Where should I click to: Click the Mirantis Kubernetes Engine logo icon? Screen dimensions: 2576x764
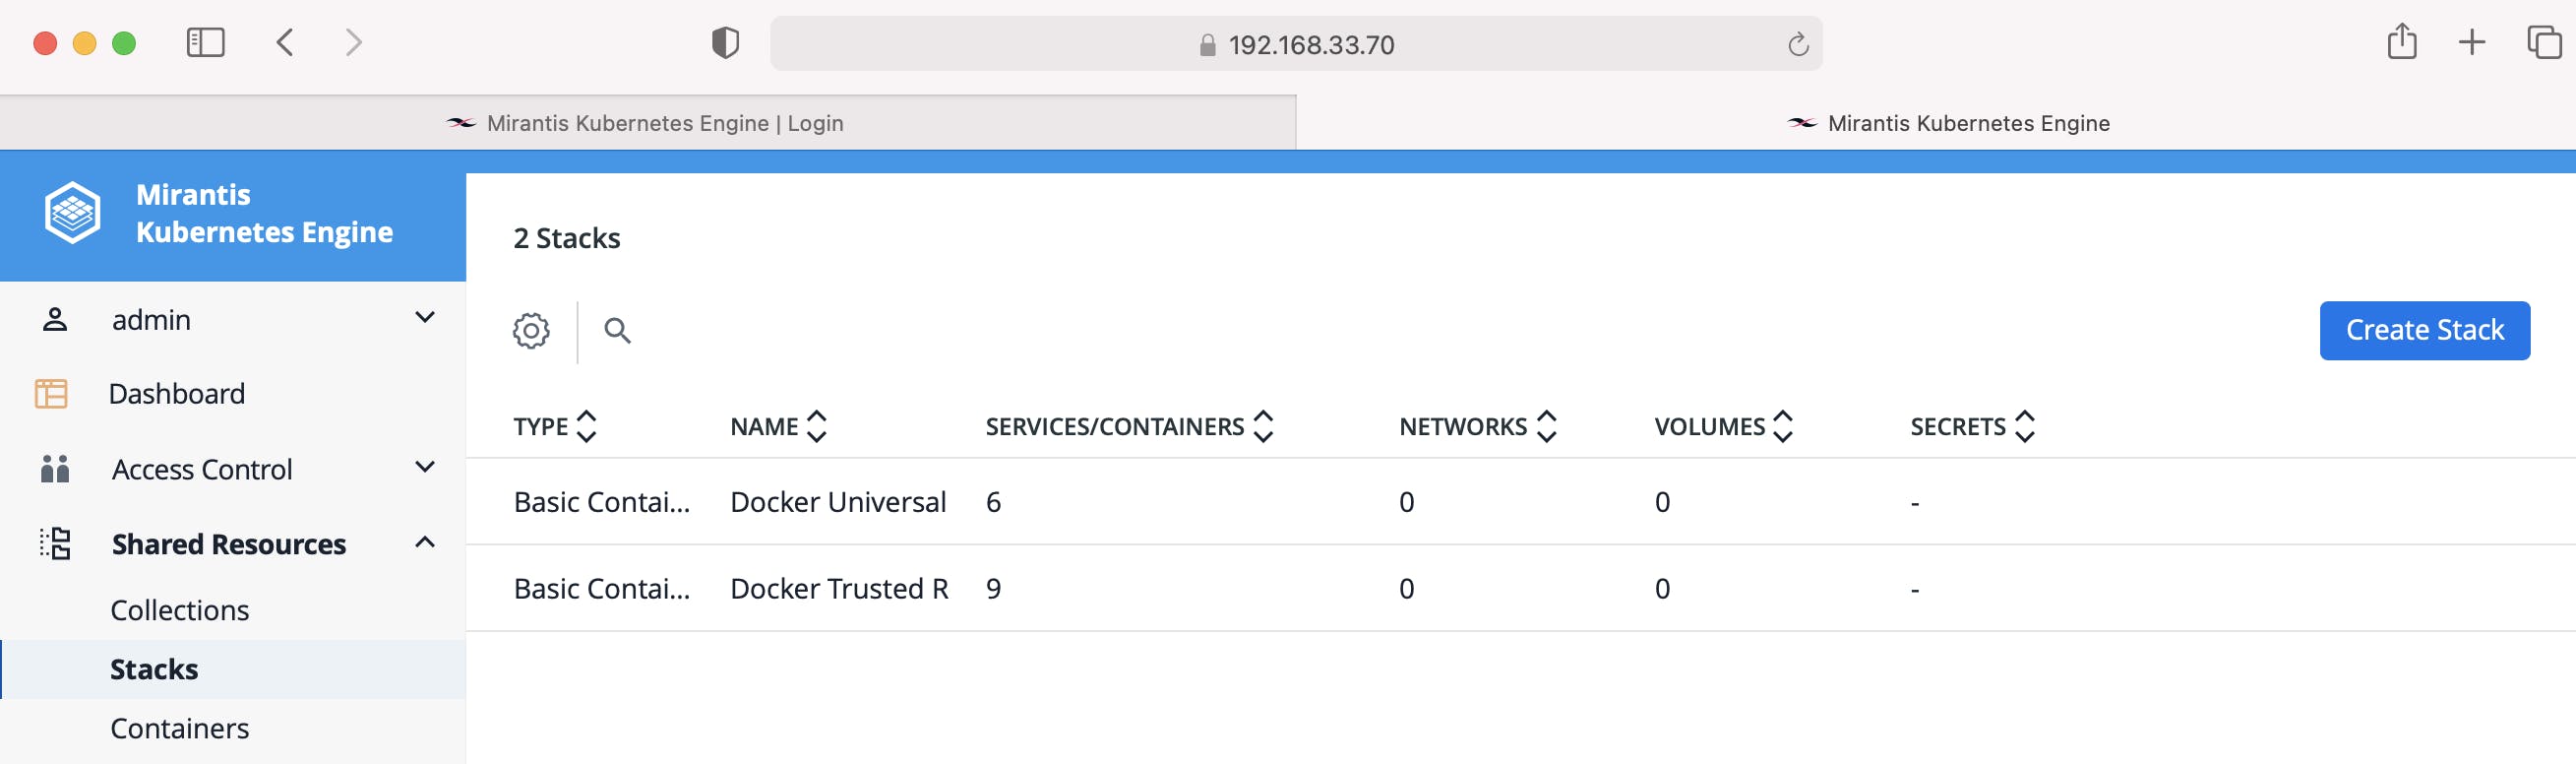(x=72, y=212)
